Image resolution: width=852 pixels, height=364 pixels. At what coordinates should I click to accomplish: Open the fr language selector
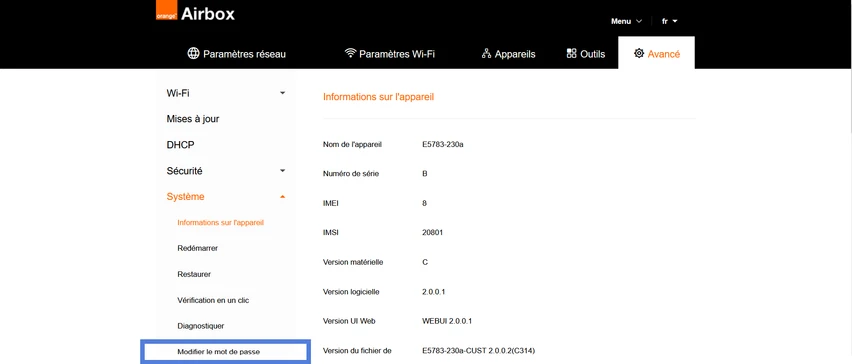point(669,21)
